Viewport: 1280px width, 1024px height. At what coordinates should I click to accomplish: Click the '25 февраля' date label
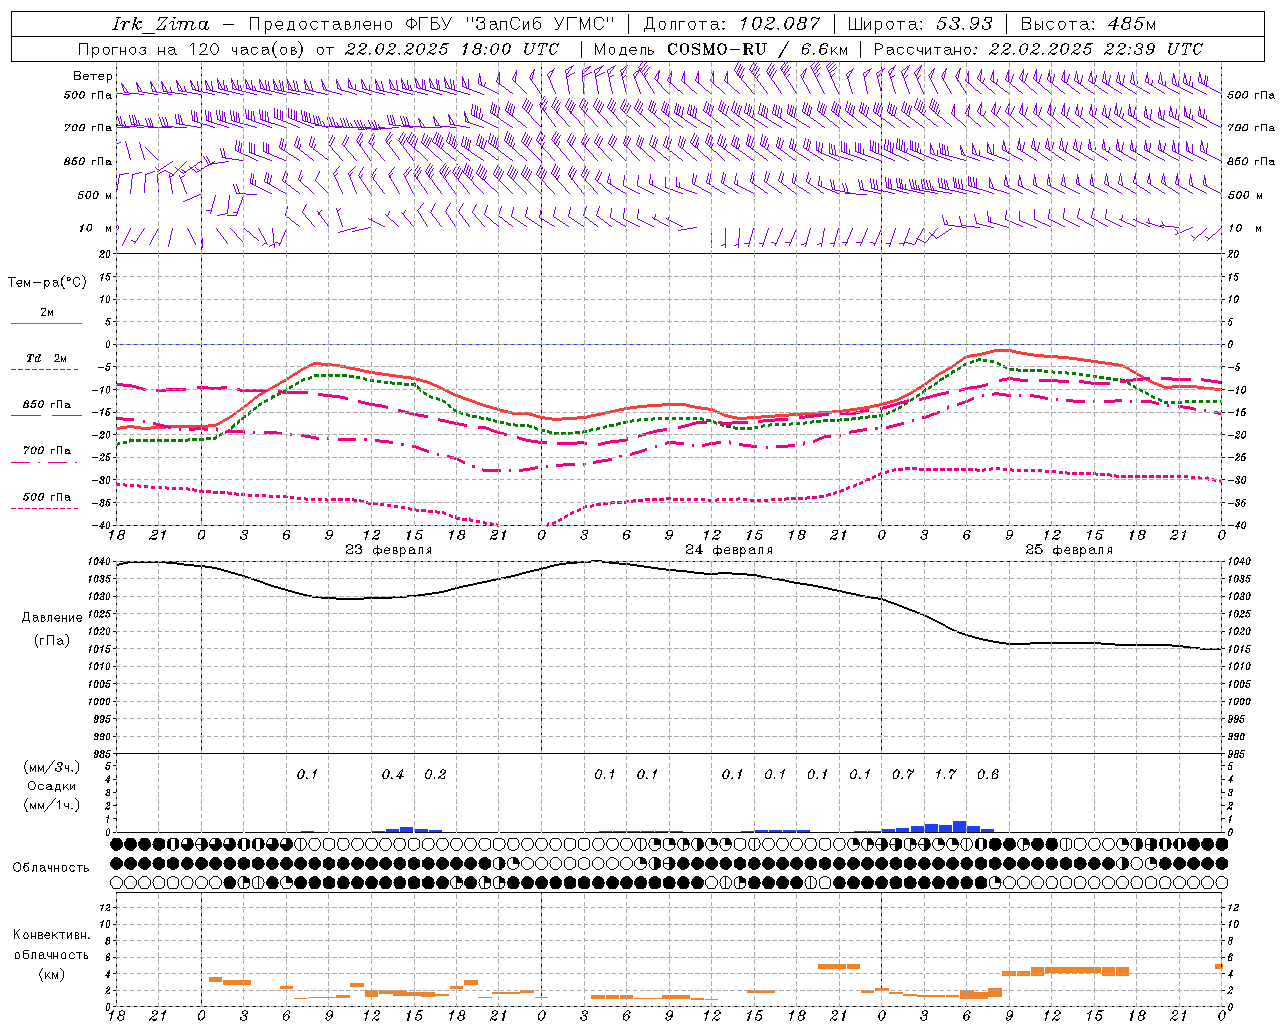1069,550
